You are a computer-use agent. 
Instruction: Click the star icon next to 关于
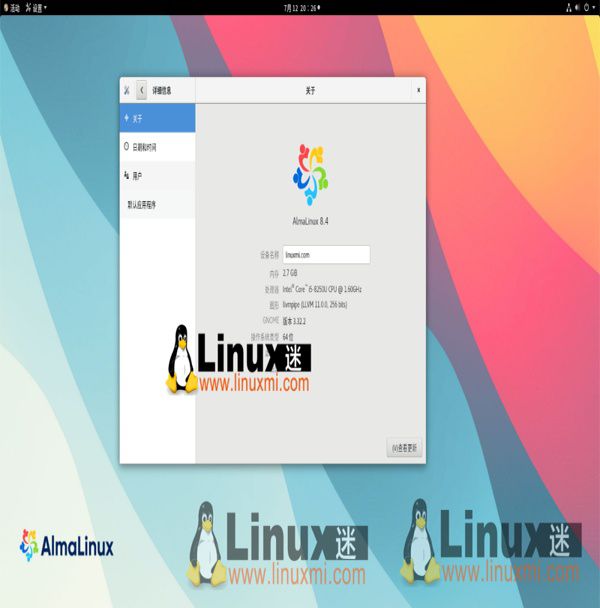(x=126, y=117)
